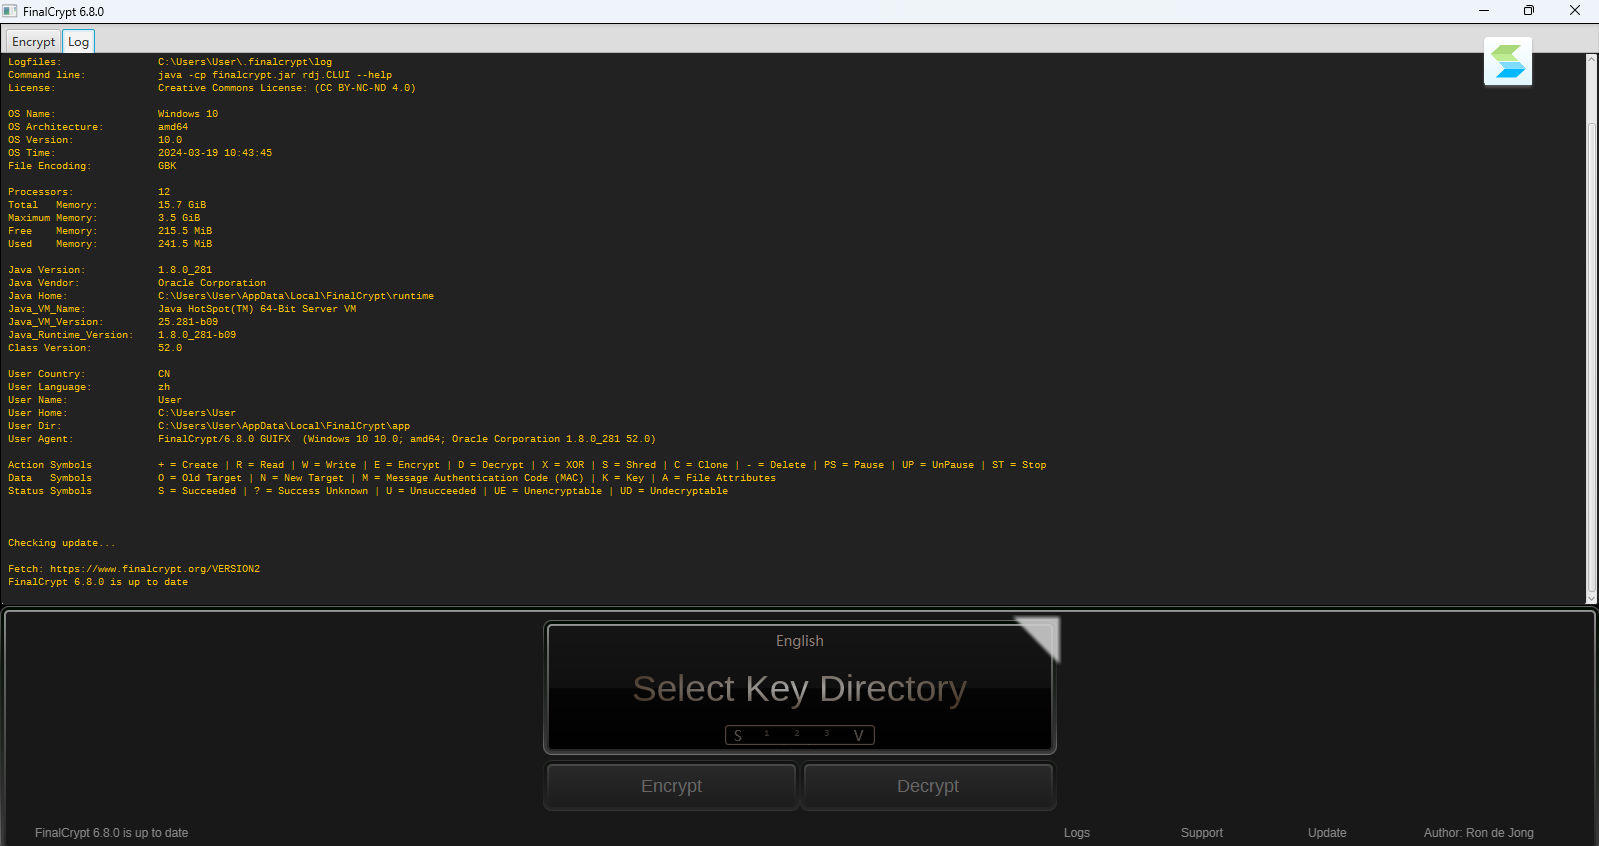
Task: Click the Free Memory value '215.5 MiB'
Action: coord(185,231)
